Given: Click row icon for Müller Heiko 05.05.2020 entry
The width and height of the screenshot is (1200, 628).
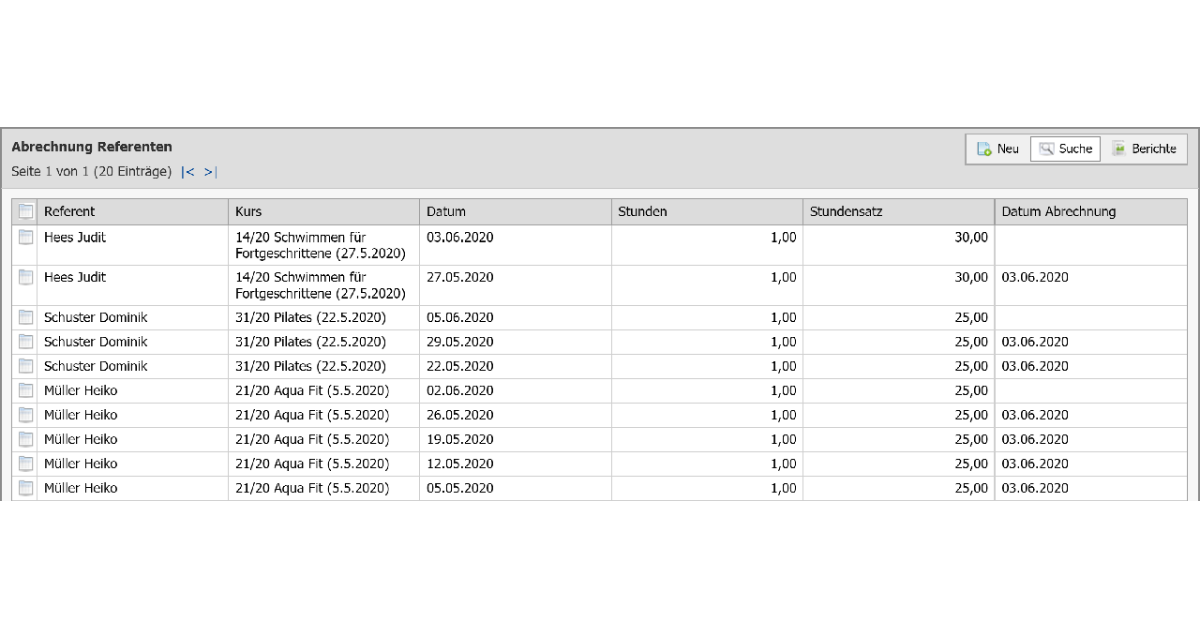Looking at the screenshot, I should pos(26,488).
